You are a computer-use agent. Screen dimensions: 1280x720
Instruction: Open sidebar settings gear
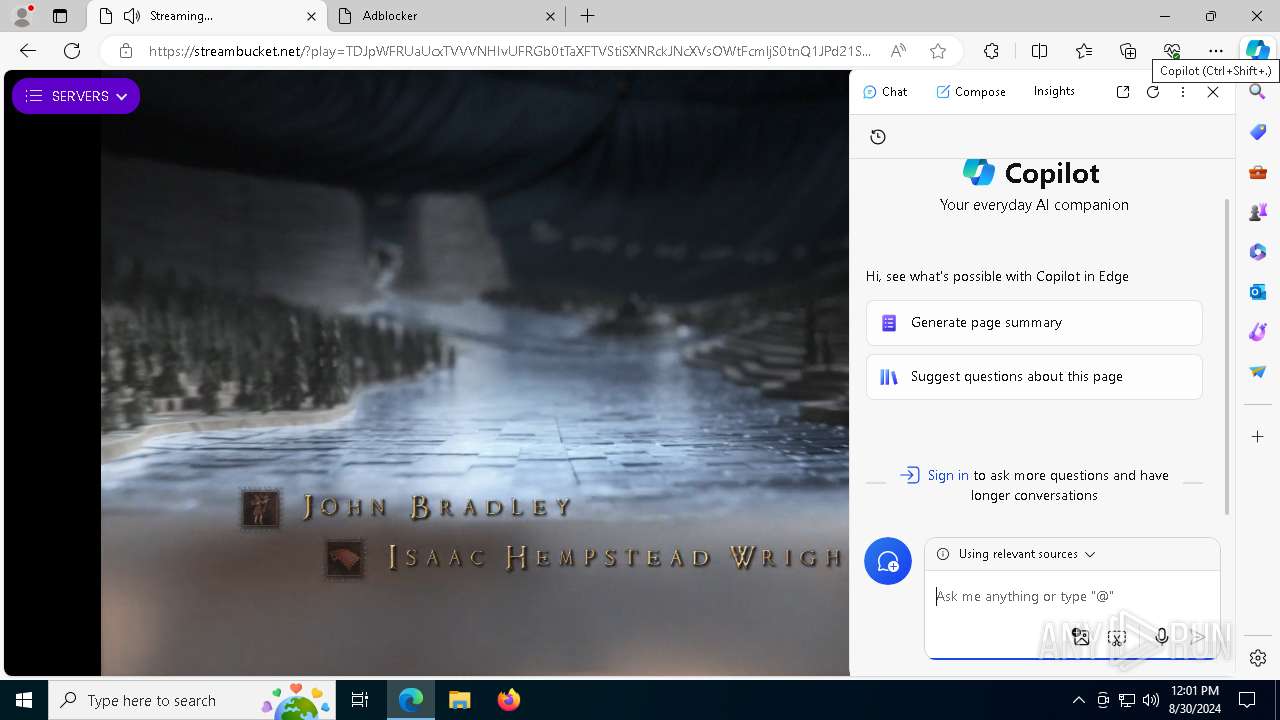pyautogui.click(x=1258, y=658)
